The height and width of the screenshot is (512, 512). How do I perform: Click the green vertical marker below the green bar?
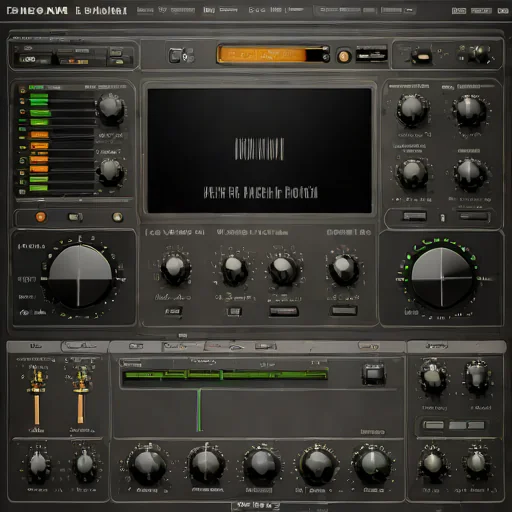[x=199, y=410]
